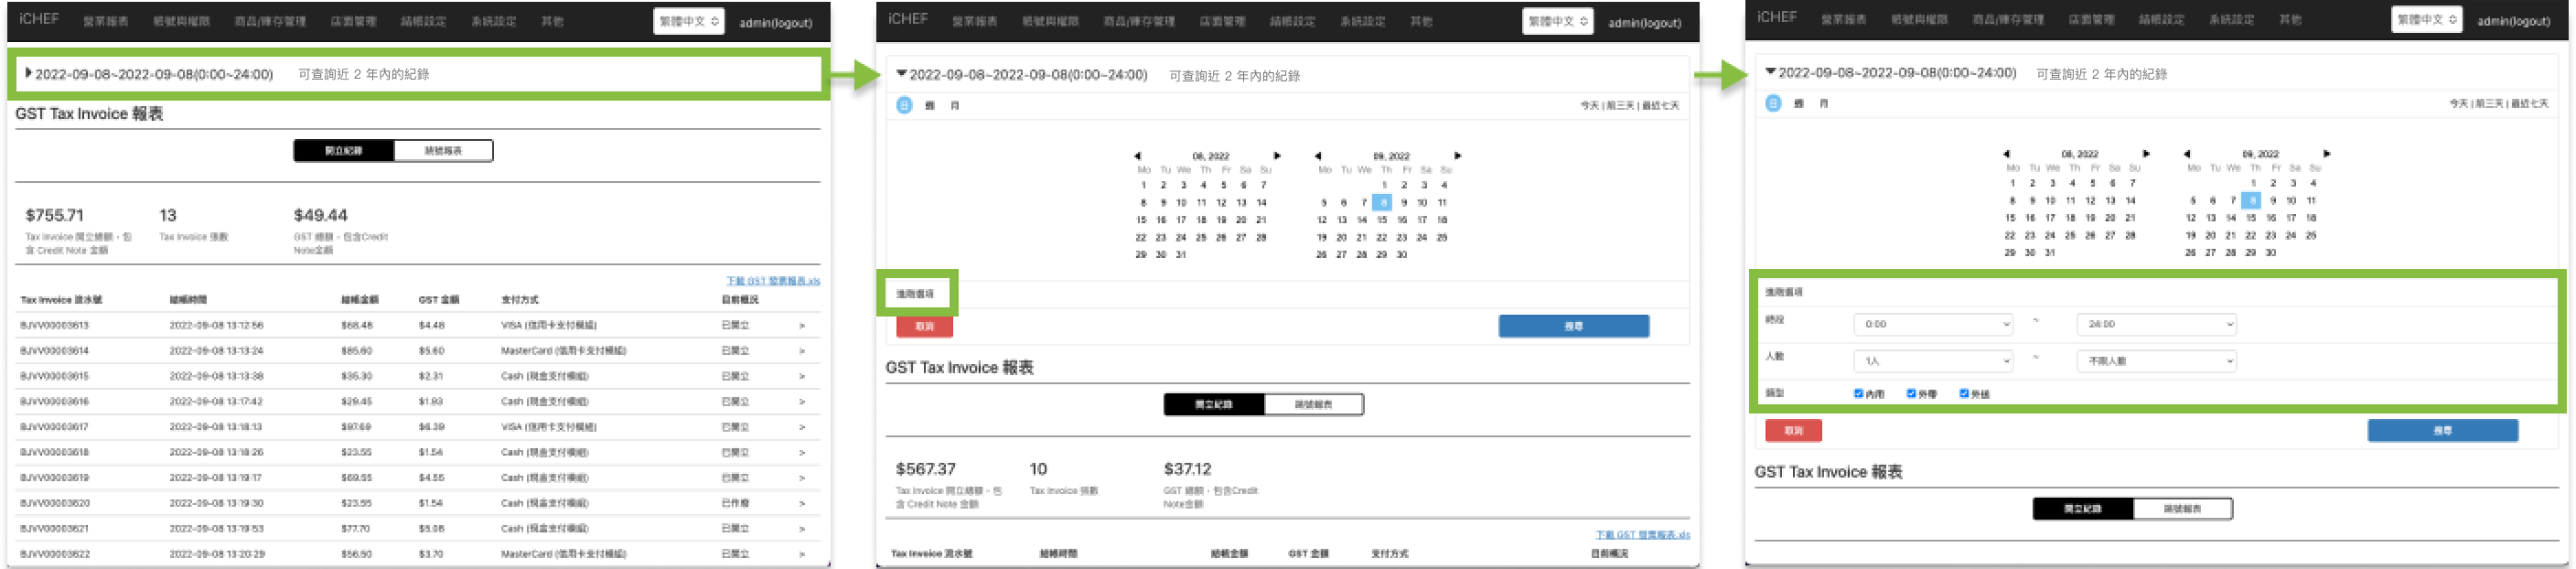
Task: Click 進階選項 advanced options label above red 取消 button
Action: [x=914, y=294]
